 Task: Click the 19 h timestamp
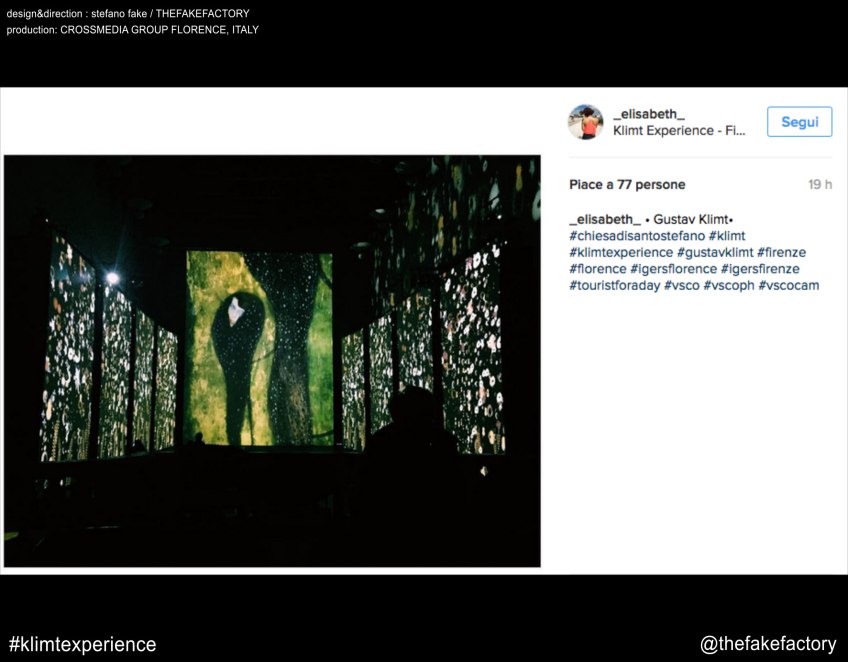[x=819, y=185]
